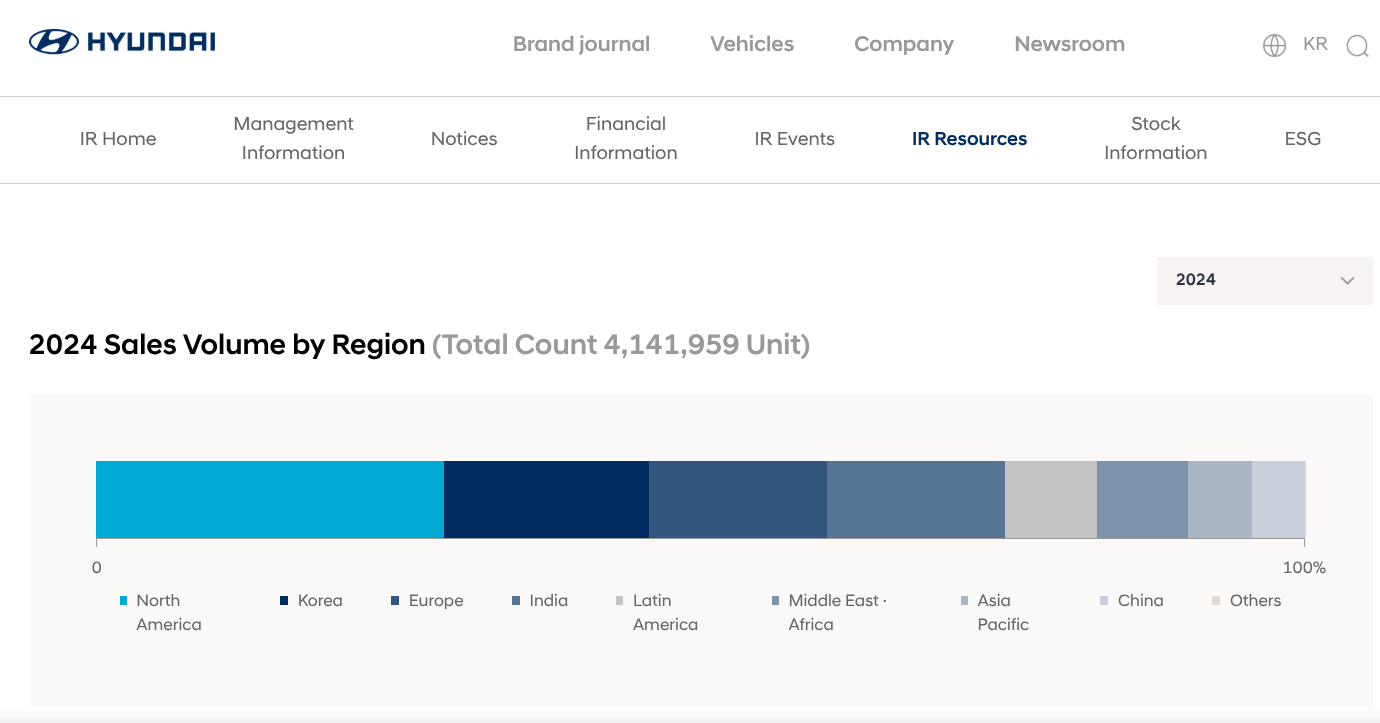
Task: Toggle the Others legend label
Action: (1256, 601)
